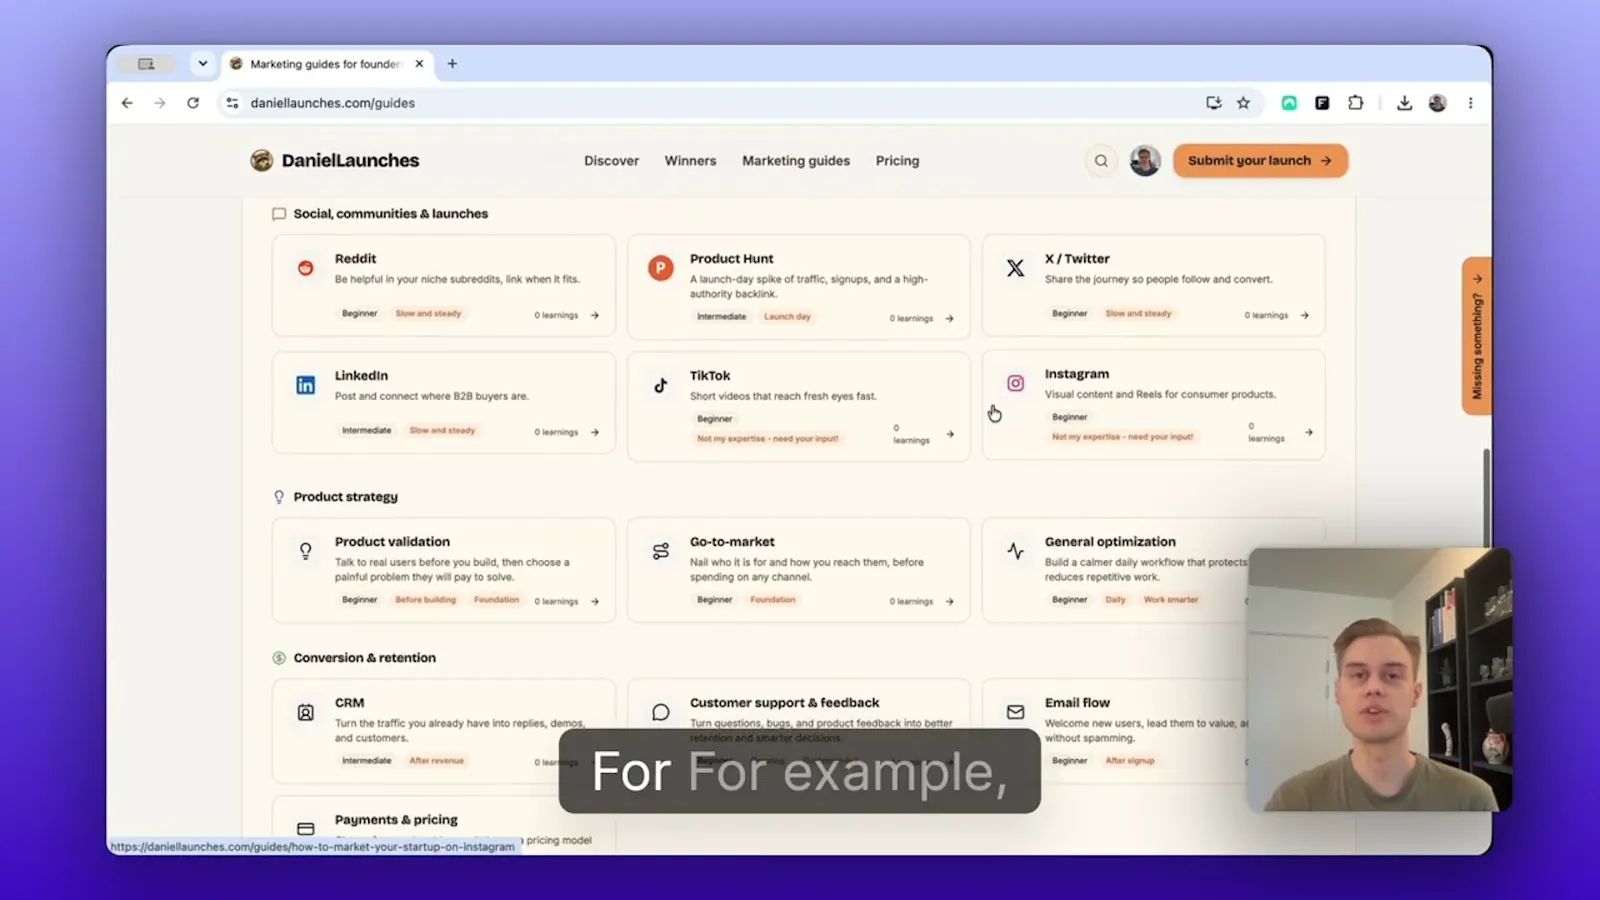
Task: Click the Email flow envelope icon
Action: click(x=1015, y=712)
